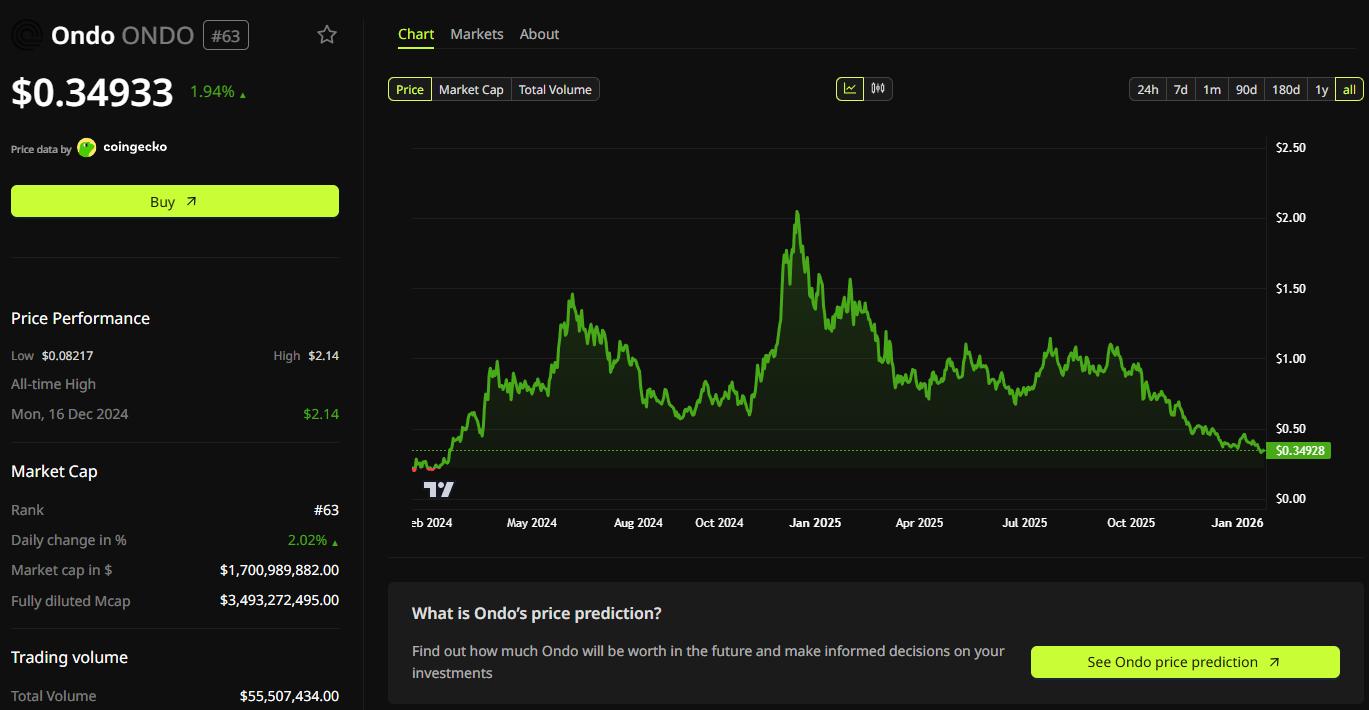Open the Ondo price prediction page
This screenshot has width=1369, height=710.
pyautogui.click(x=1184, y=662)
